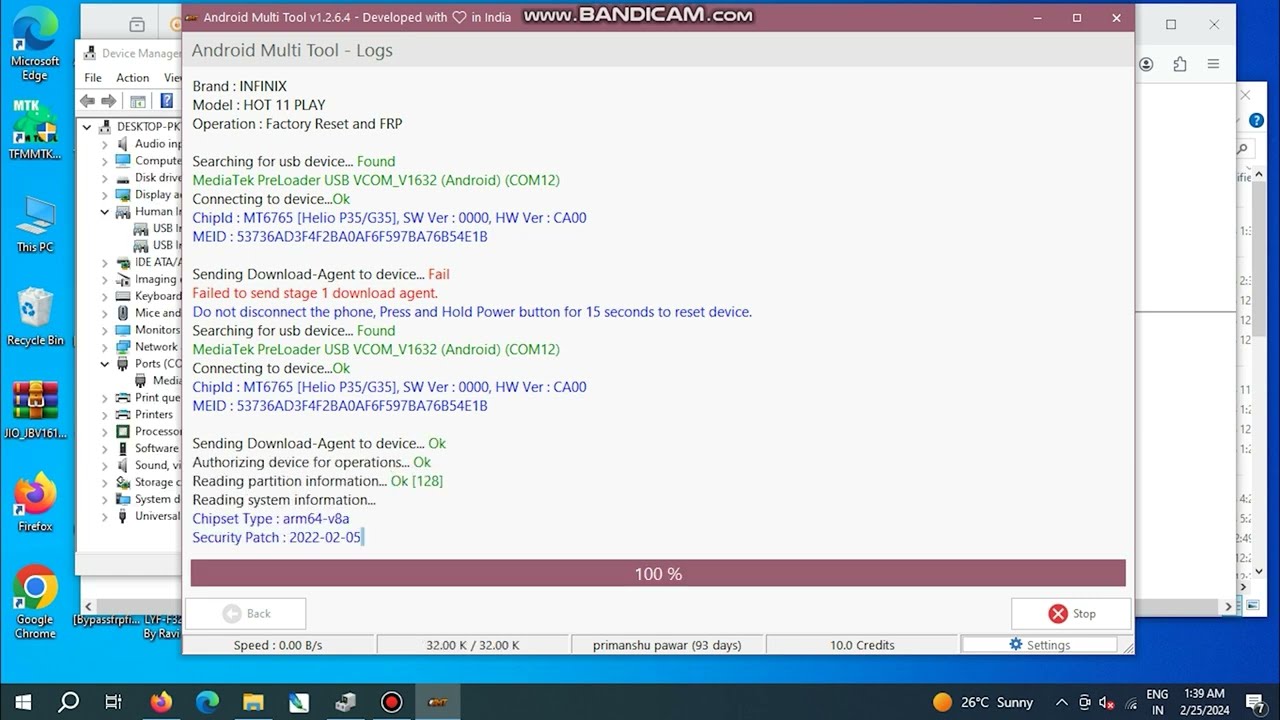Expand the Audio inputs category
Image resolution: width=1280 pixels, height=720 pixels.
coord(104,144)
